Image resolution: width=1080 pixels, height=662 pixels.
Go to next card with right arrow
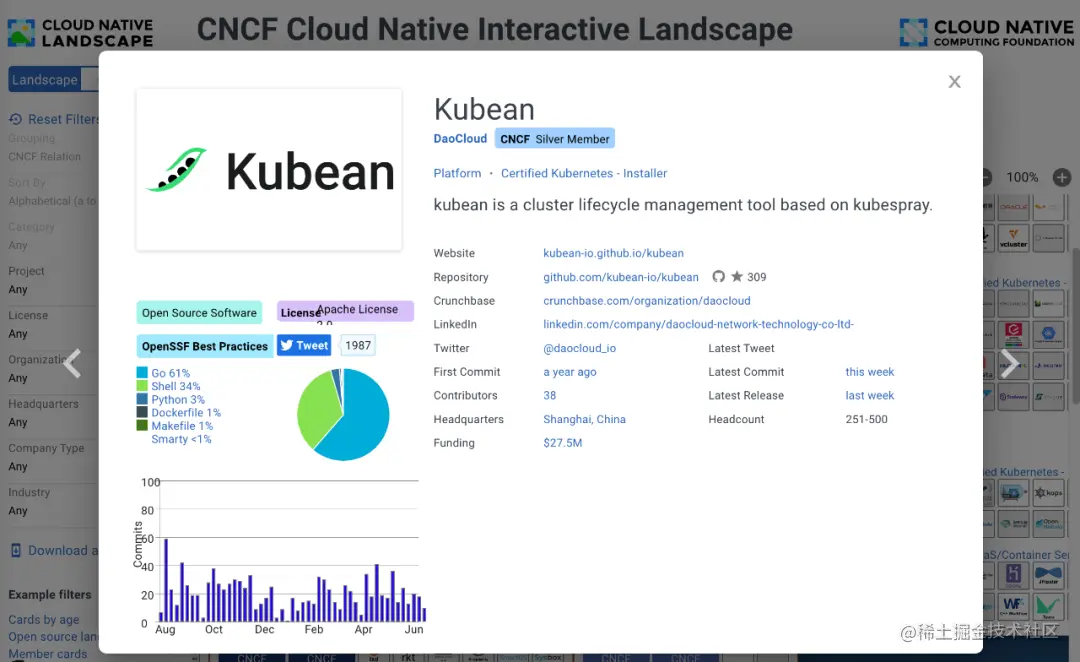click(1009, 364)
